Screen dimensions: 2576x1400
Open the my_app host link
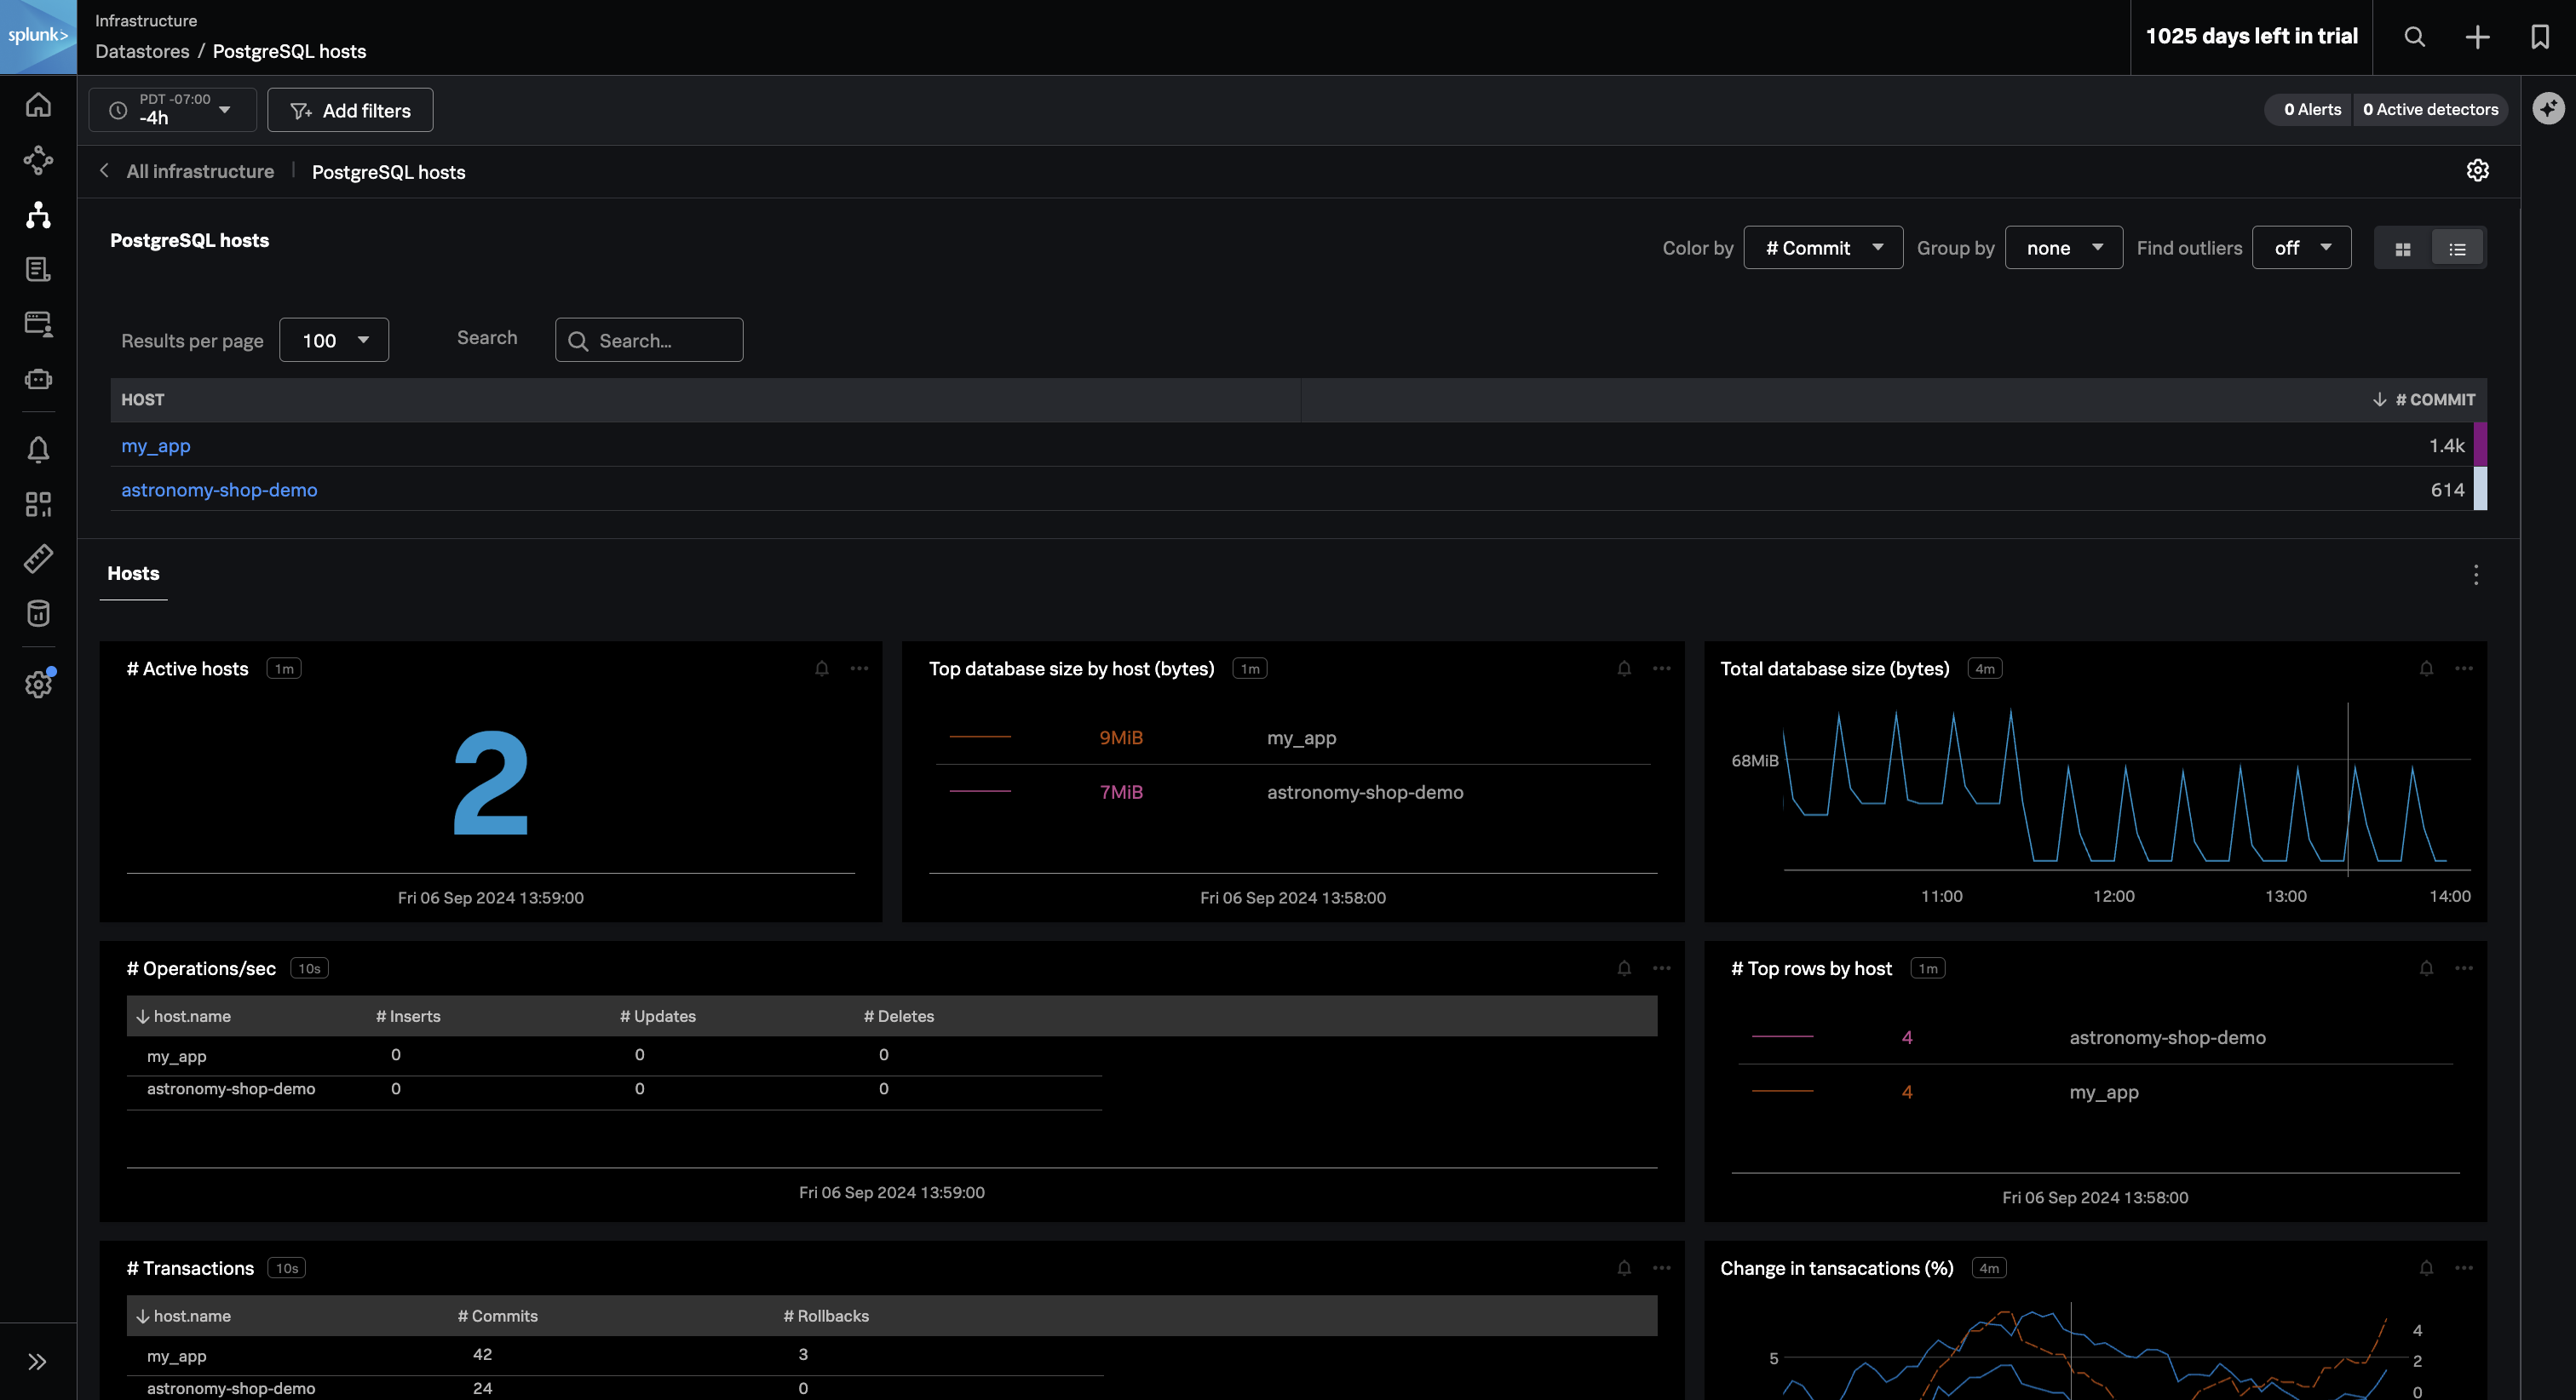point(155,446)
